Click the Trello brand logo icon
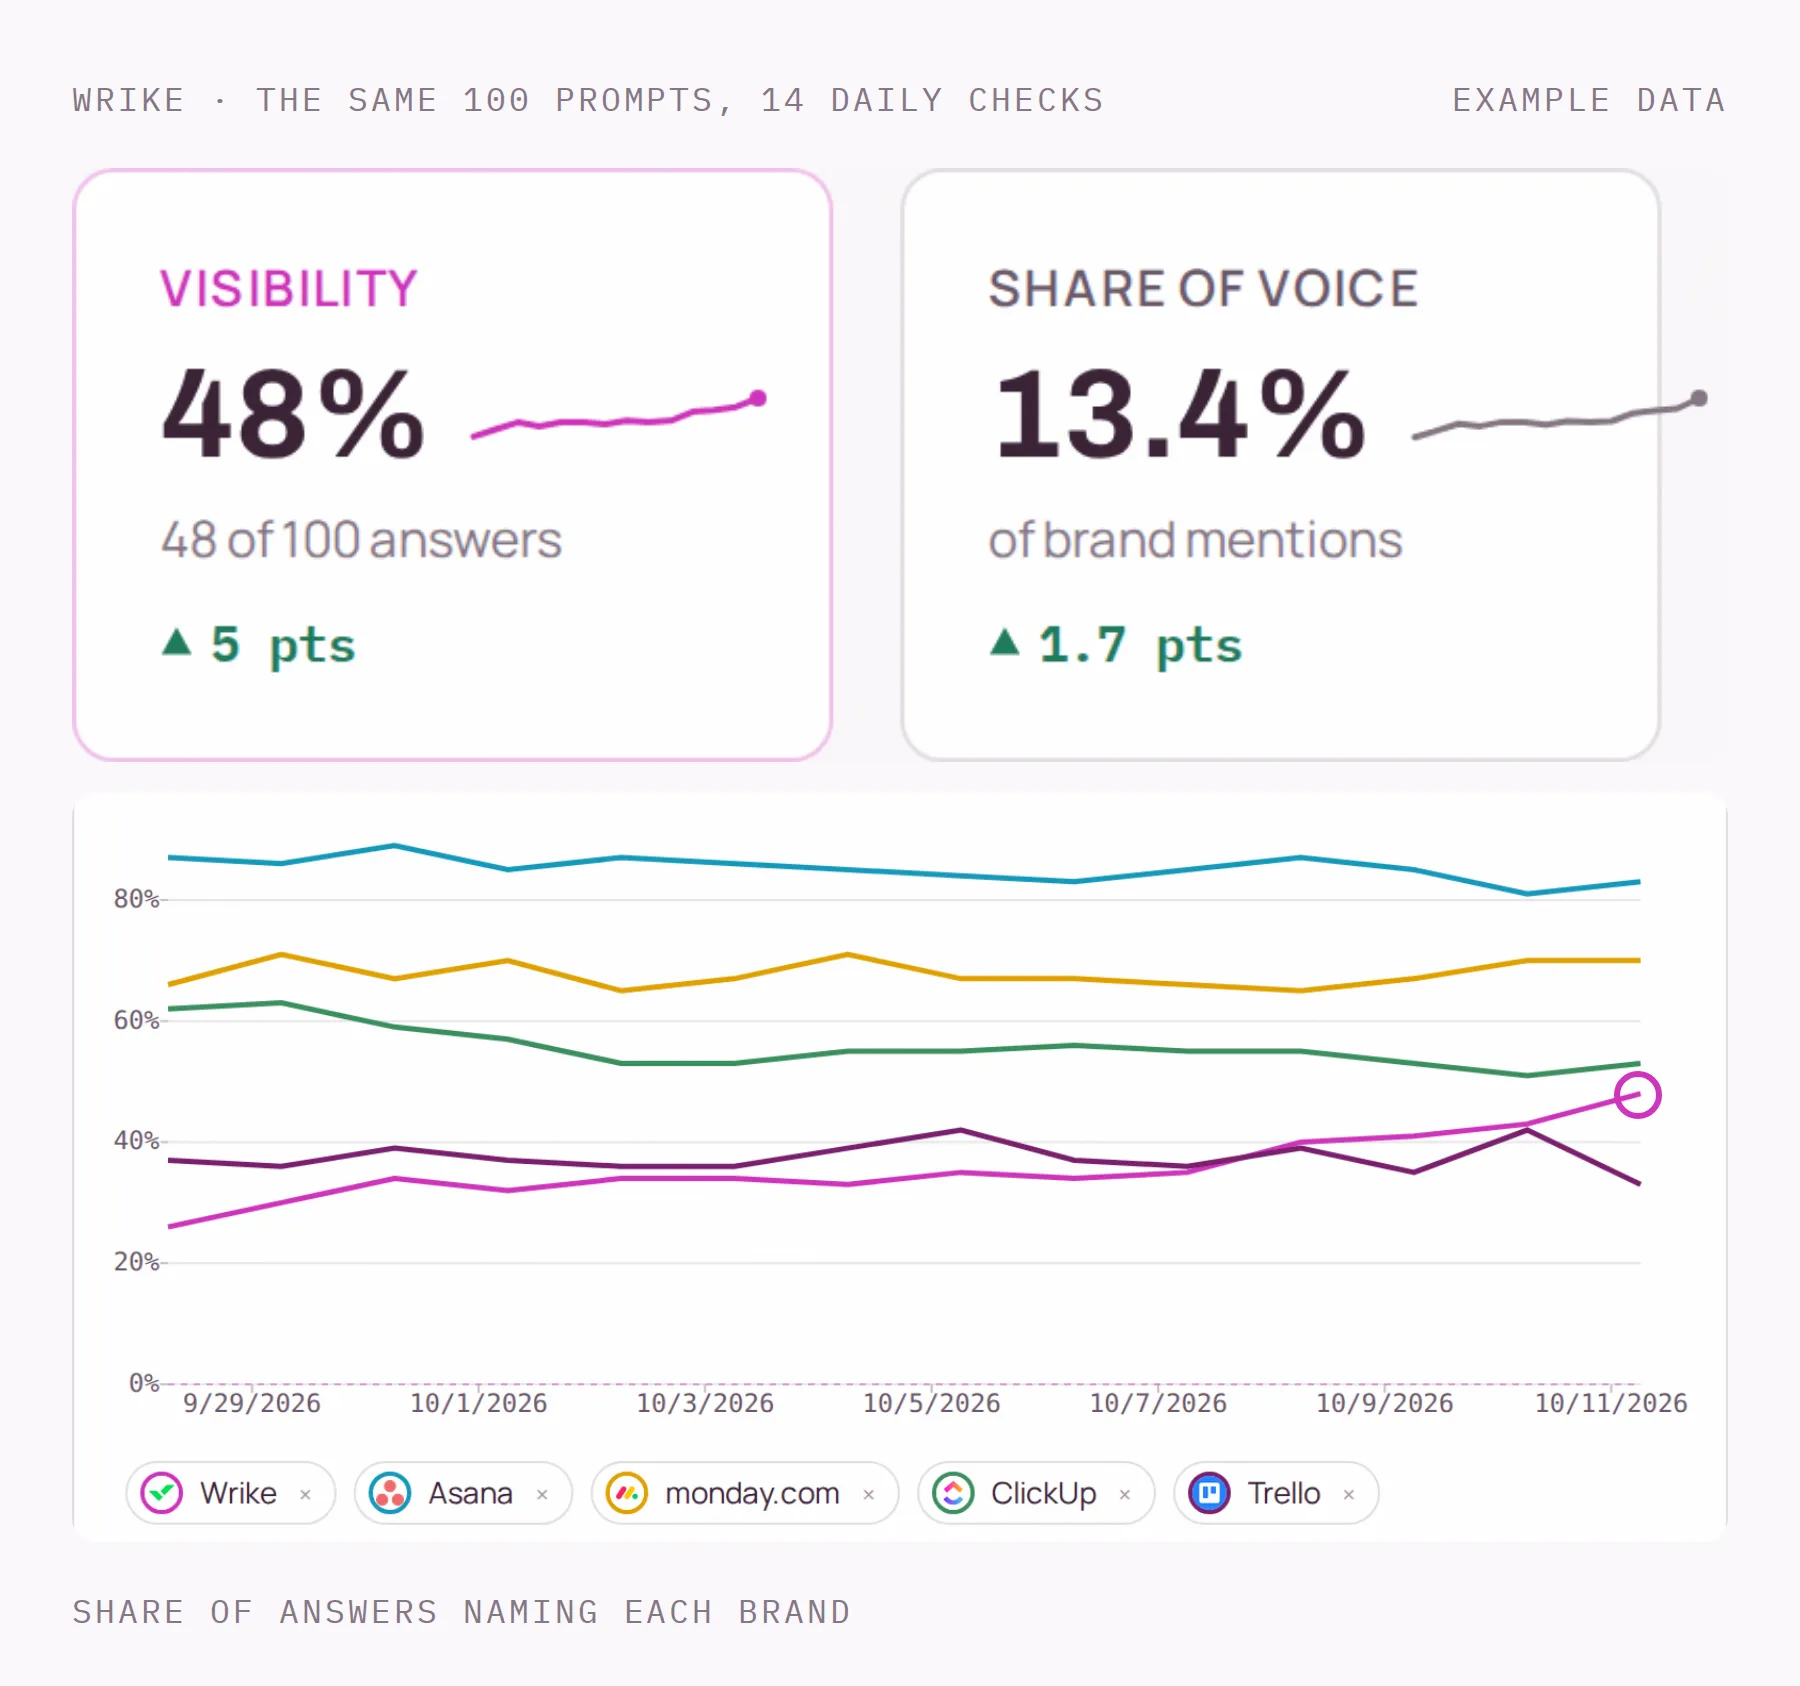This screenshot has width=1800, height=1686. coord(1209,1493)
